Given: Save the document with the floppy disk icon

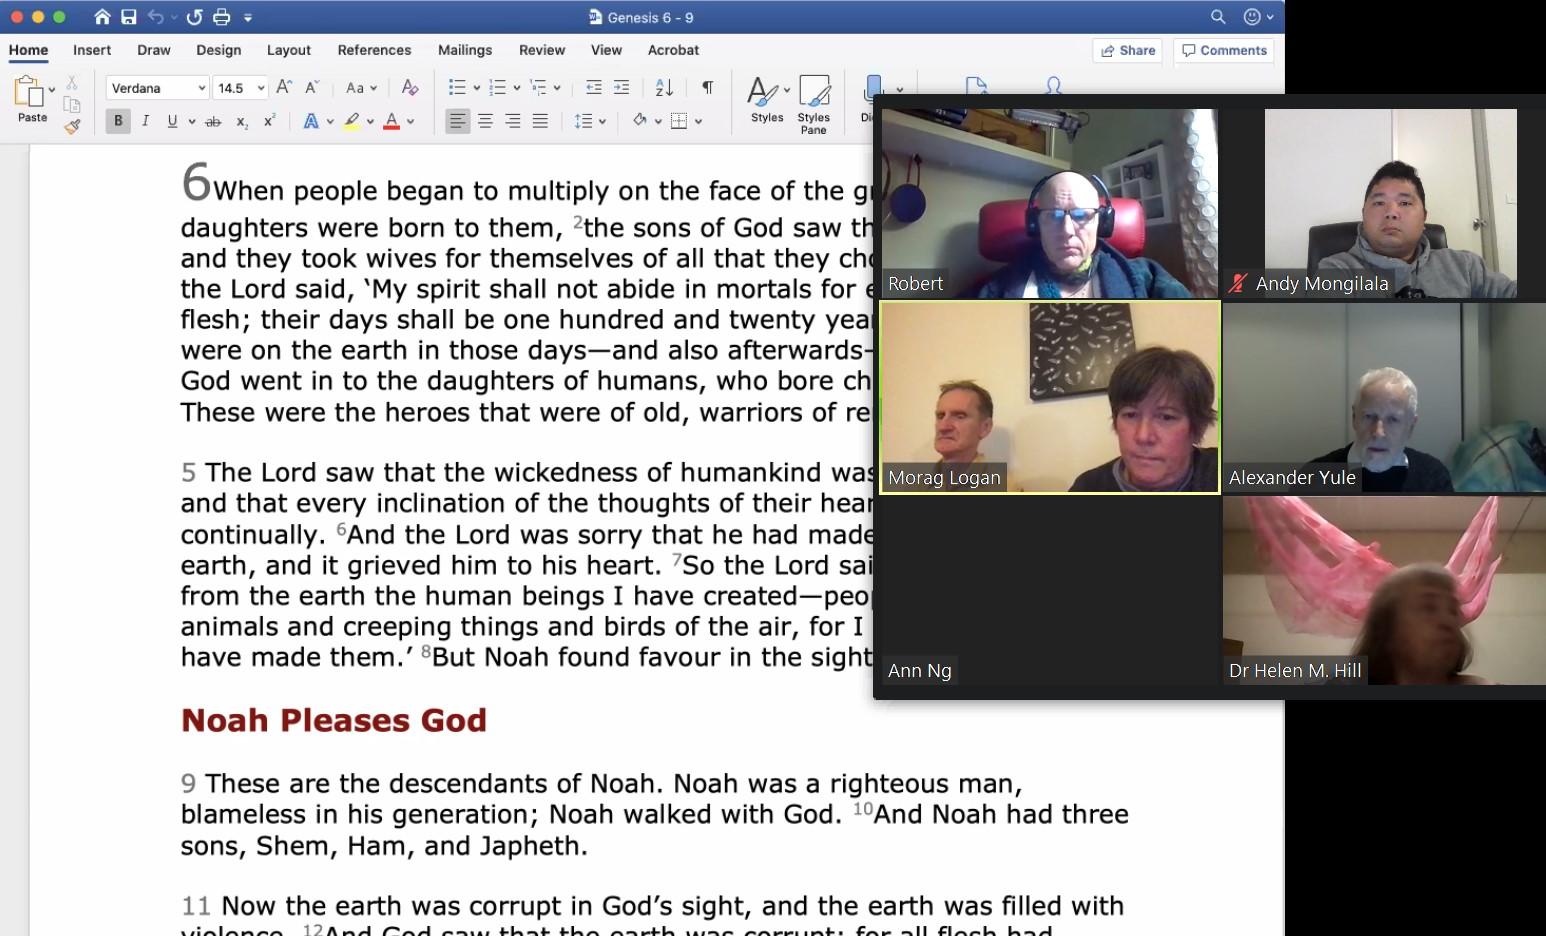Looking at the screenshot, I should pyautogui.click(x=129, y=17).
